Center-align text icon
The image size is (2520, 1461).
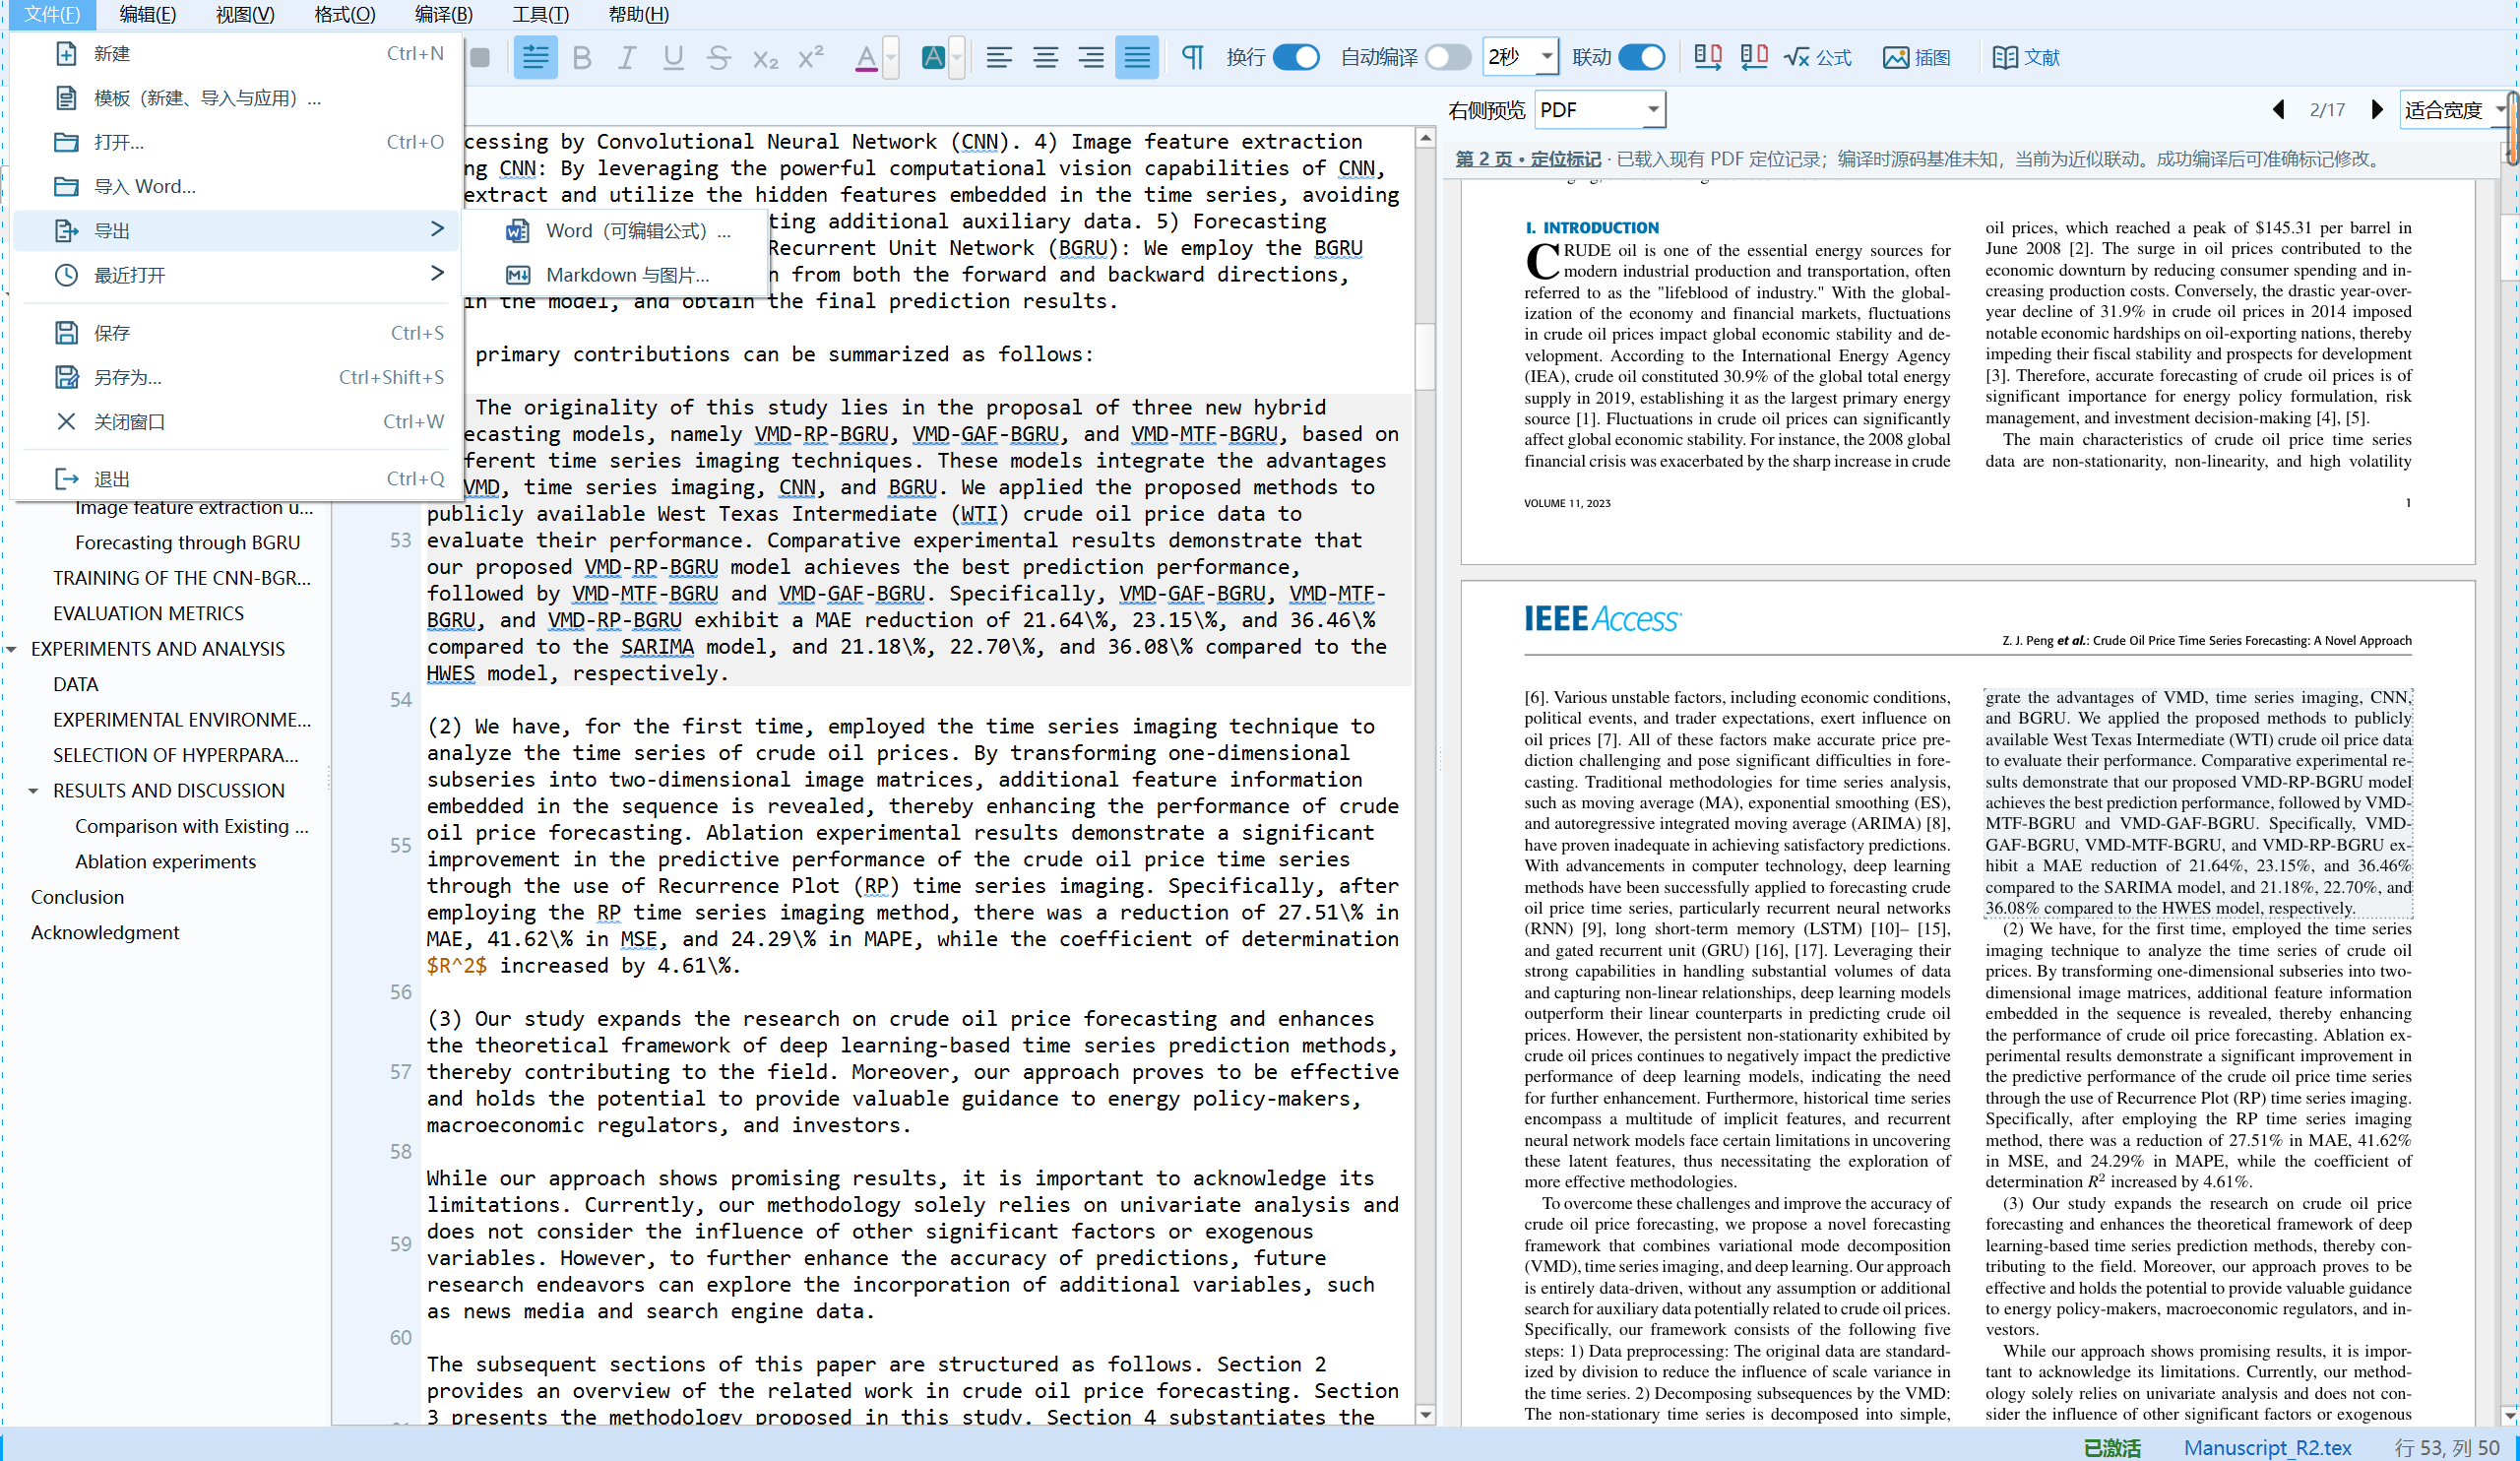pos(1045,58)
